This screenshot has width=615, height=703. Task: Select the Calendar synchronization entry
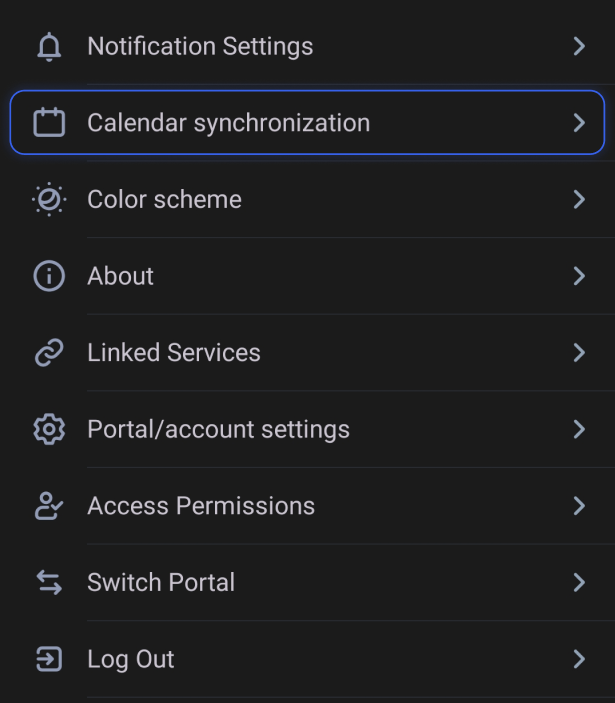(308, 122)
